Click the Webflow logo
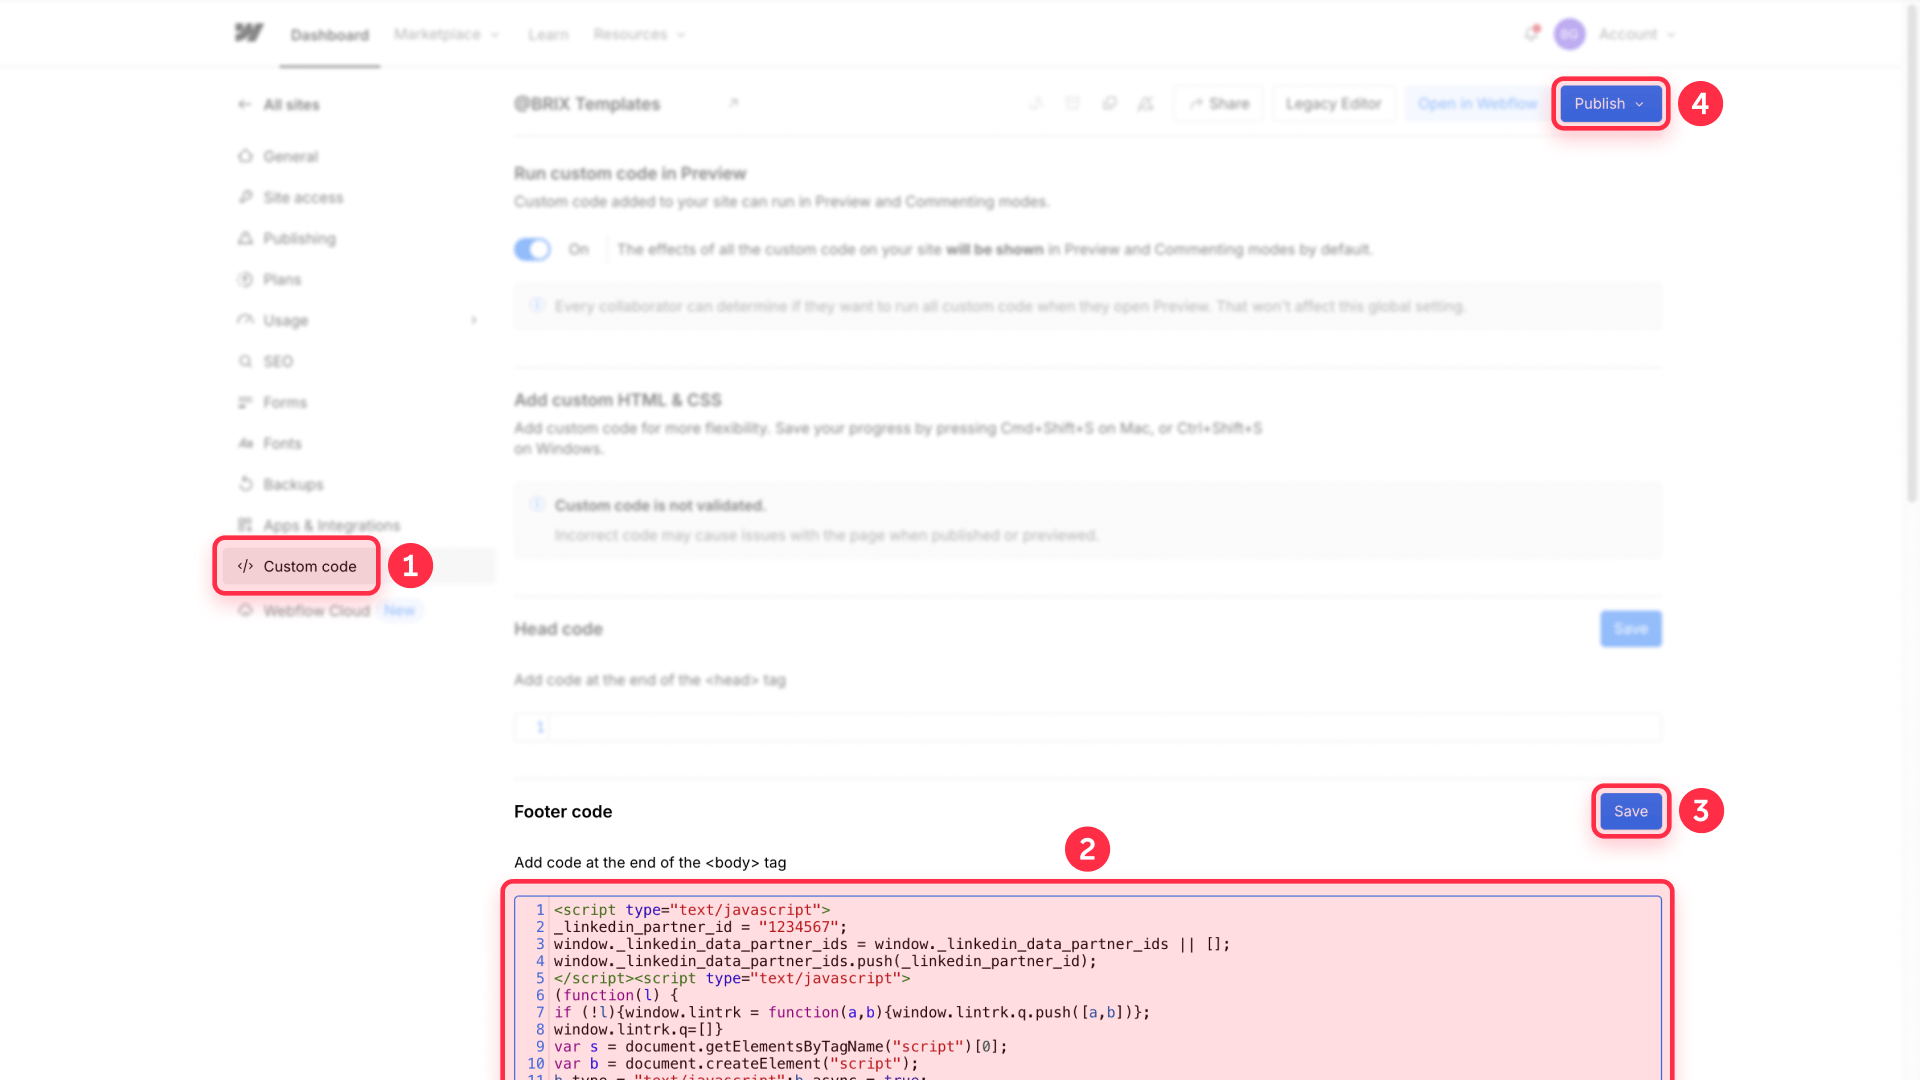The image size is (1920, 1080). pos(247,31)
